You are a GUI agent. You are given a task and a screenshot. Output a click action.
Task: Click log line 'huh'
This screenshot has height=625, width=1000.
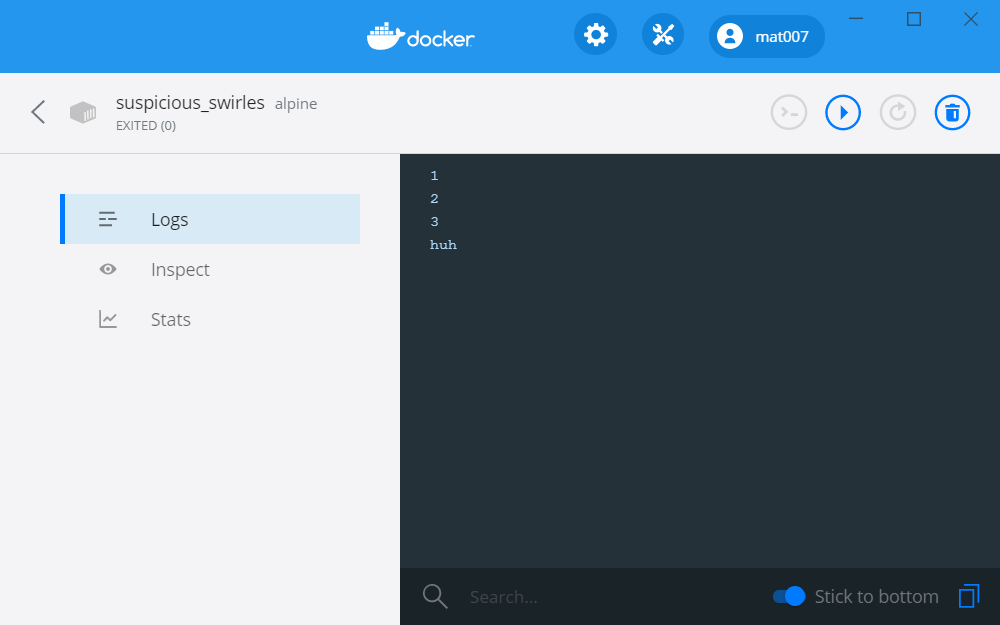point(443,245)
